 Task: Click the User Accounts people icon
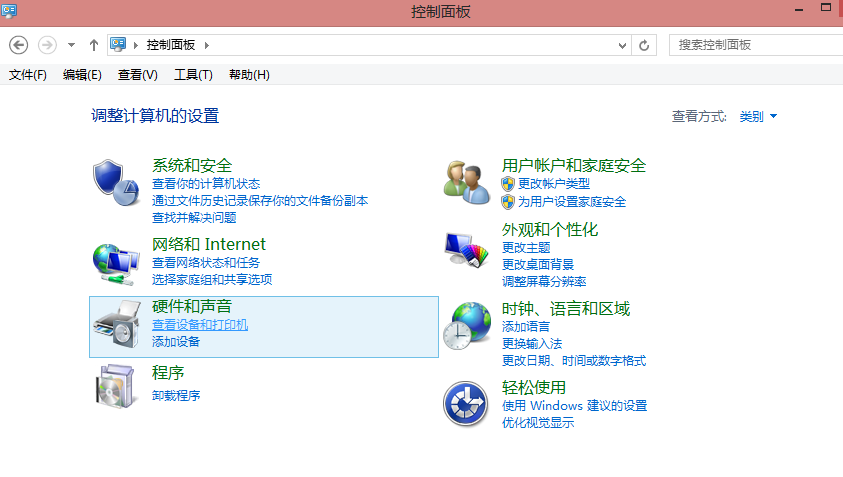(x=467, y=182)
